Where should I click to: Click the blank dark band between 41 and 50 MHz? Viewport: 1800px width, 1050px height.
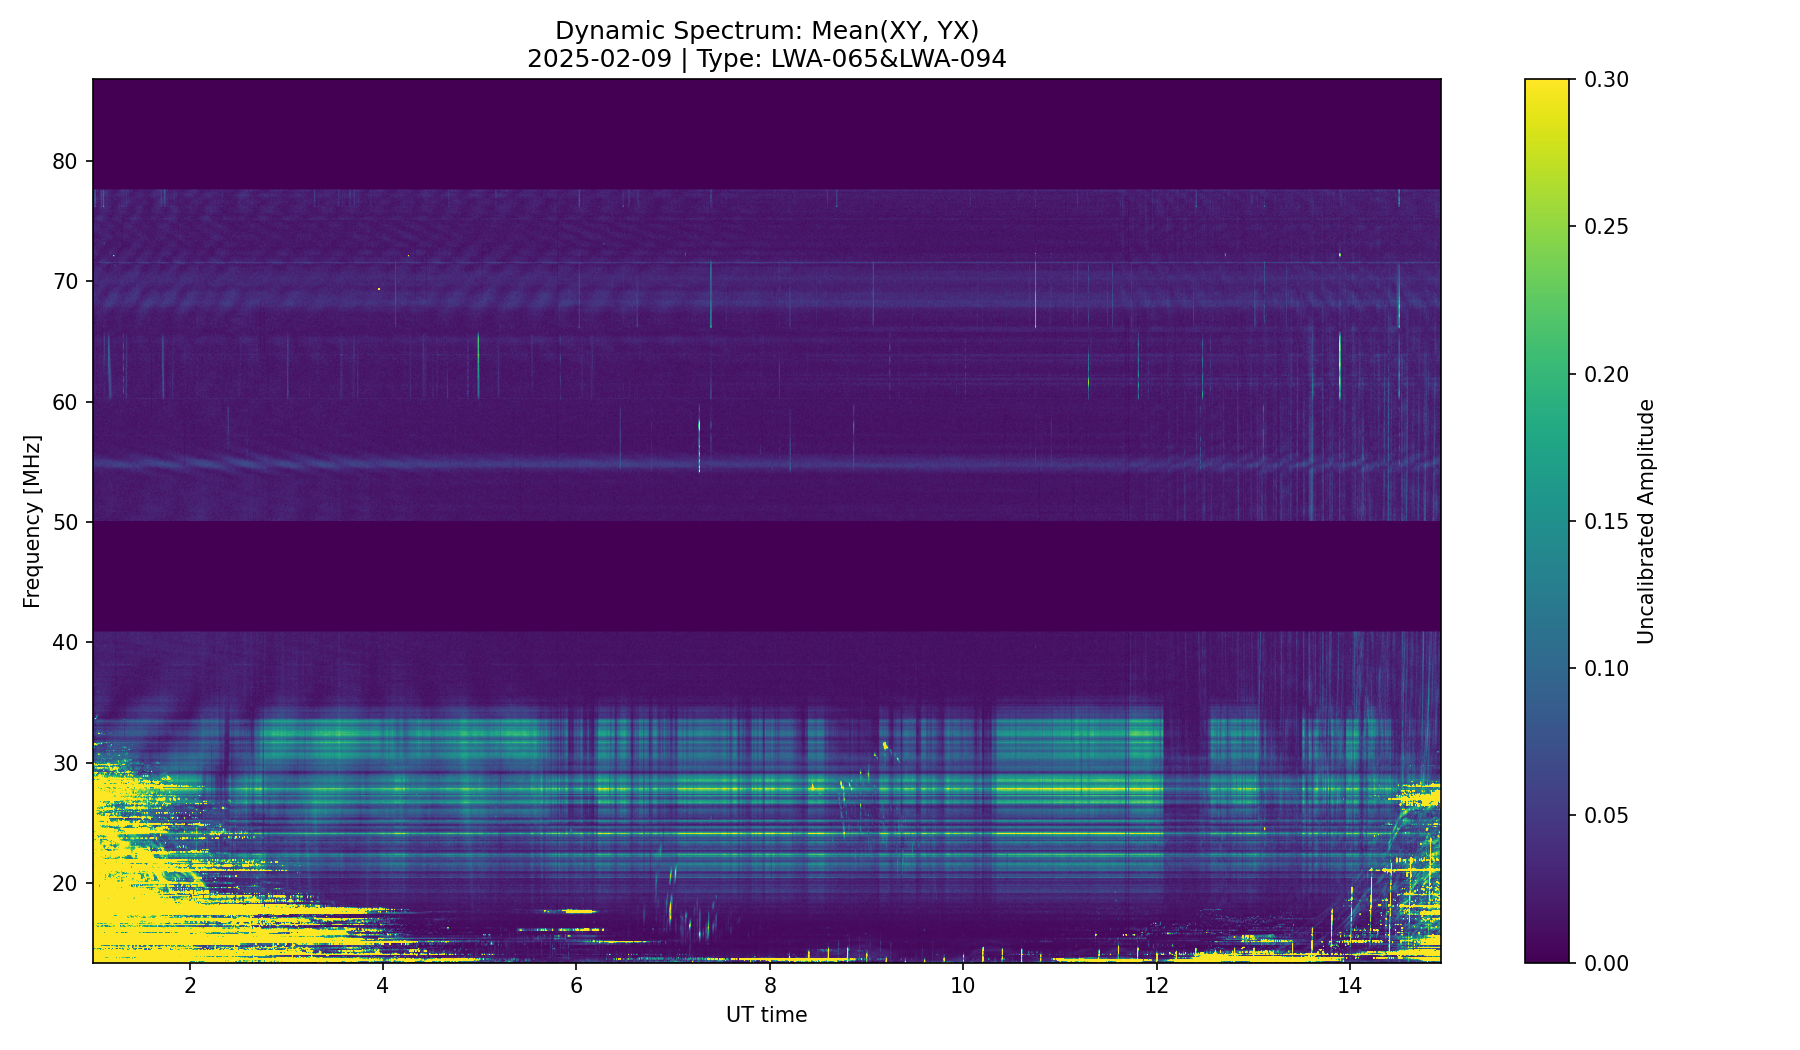pos(766,576)
